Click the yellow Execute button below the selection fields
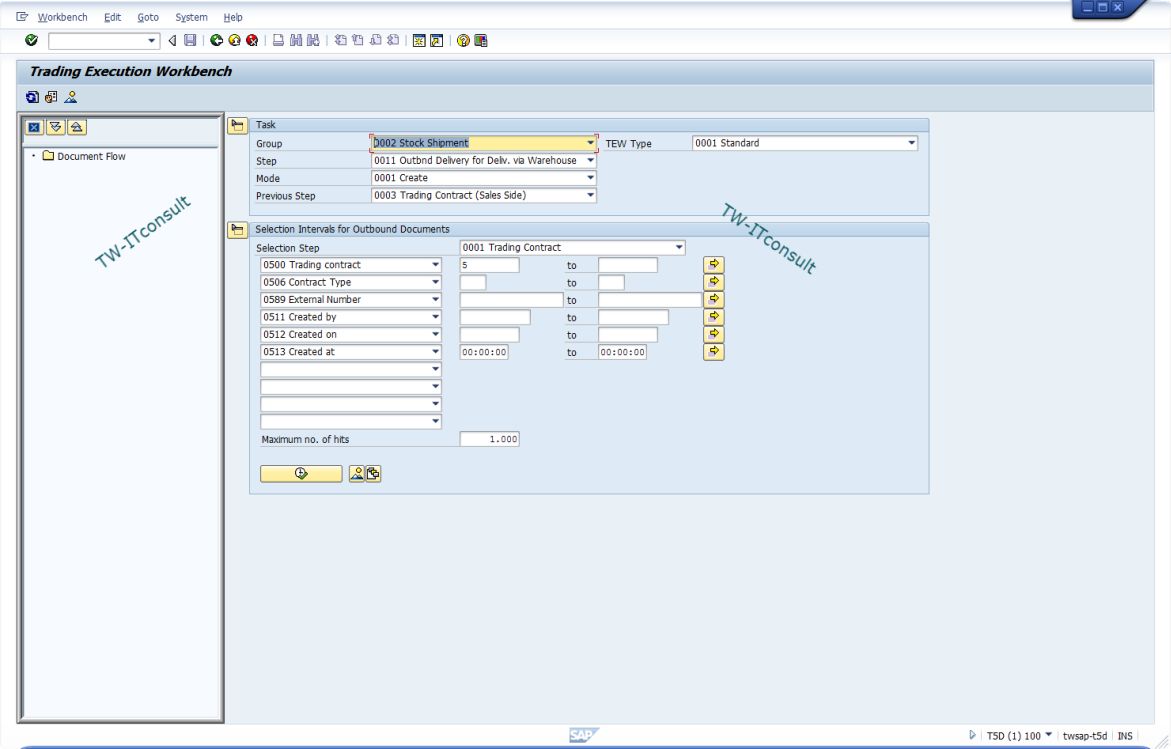This screenshot has width=1171, height=749. point(301,473)
